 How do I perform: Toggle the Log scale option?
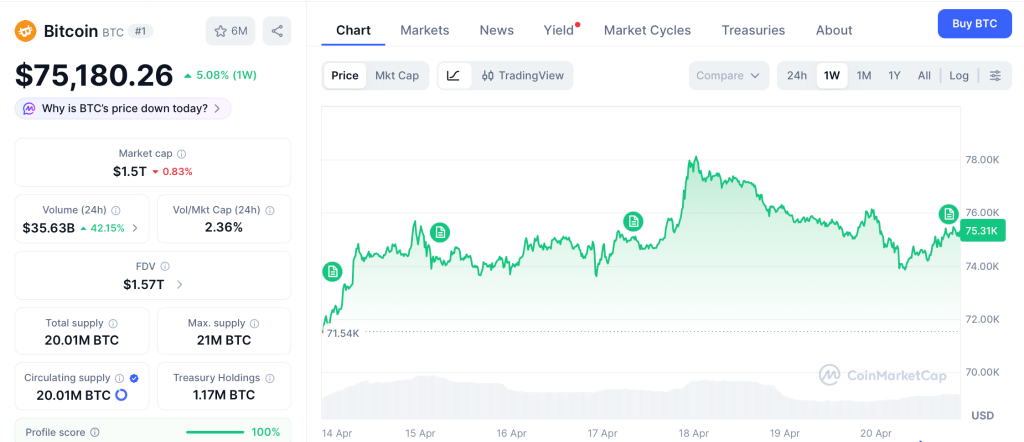[x=959, y=75]
